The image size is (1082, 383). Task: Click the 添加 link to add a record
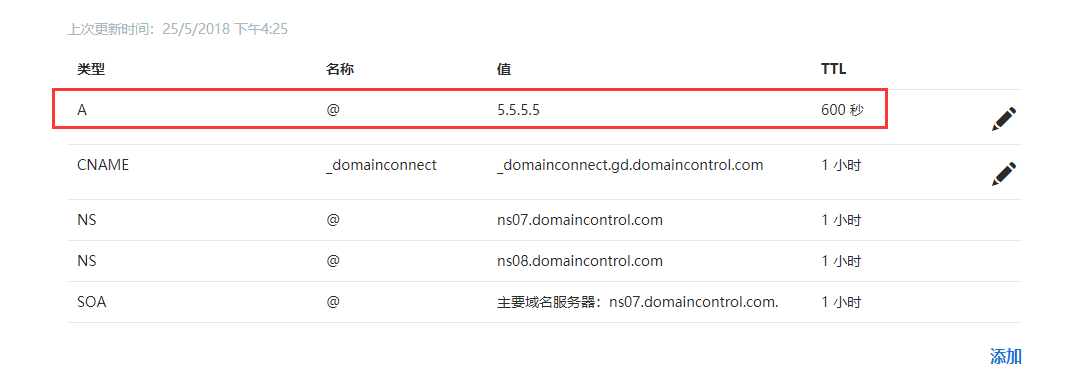tap(1005, 356)
